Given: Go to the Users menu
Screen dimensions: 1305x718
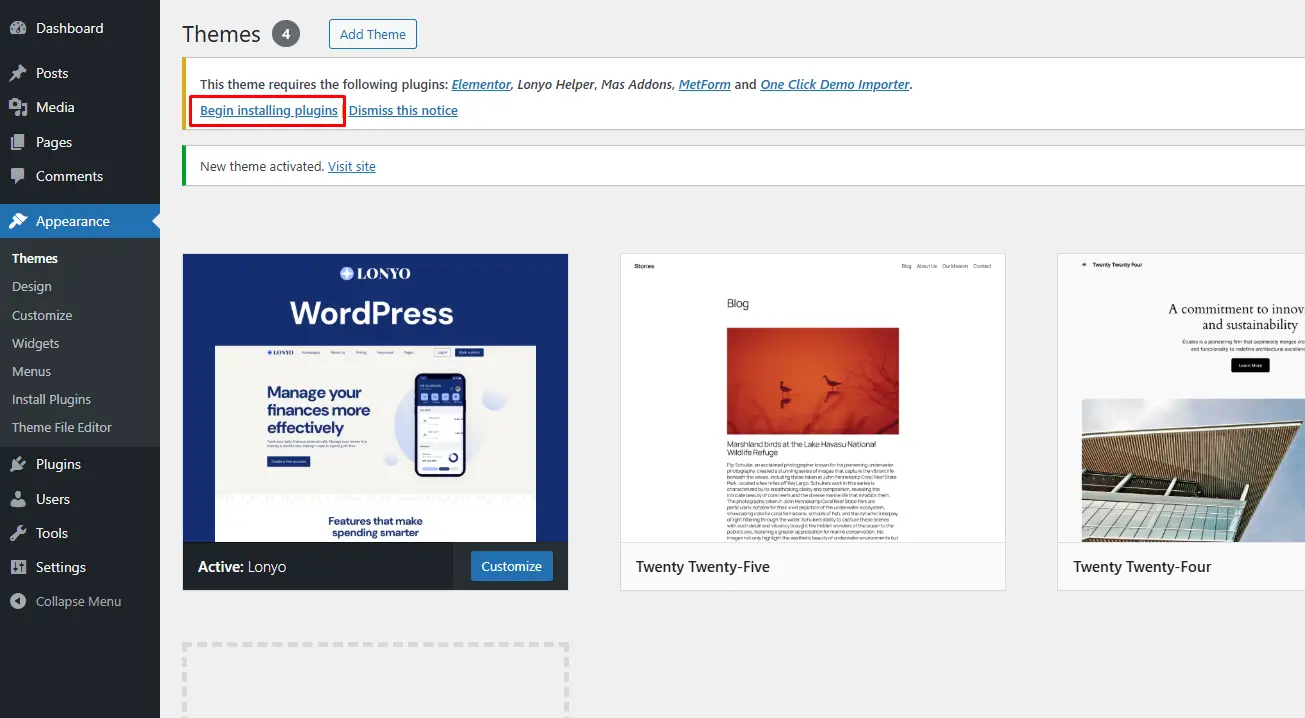Looking at the screenshot, I should (x=80, y=499).
